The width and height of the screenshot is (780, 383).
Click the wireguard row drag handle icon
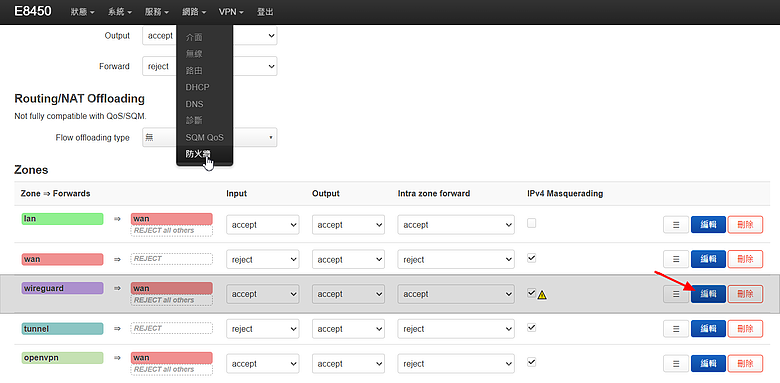click(x=676, y=294)
